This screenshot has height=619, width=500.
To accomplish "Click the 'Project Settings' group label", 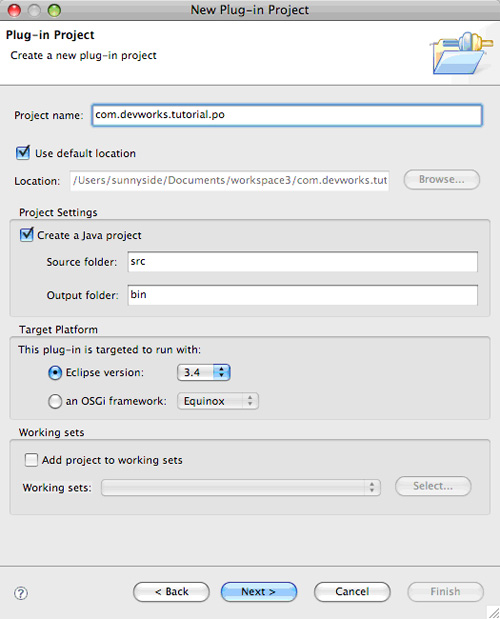I will click(x=58, y=212).
